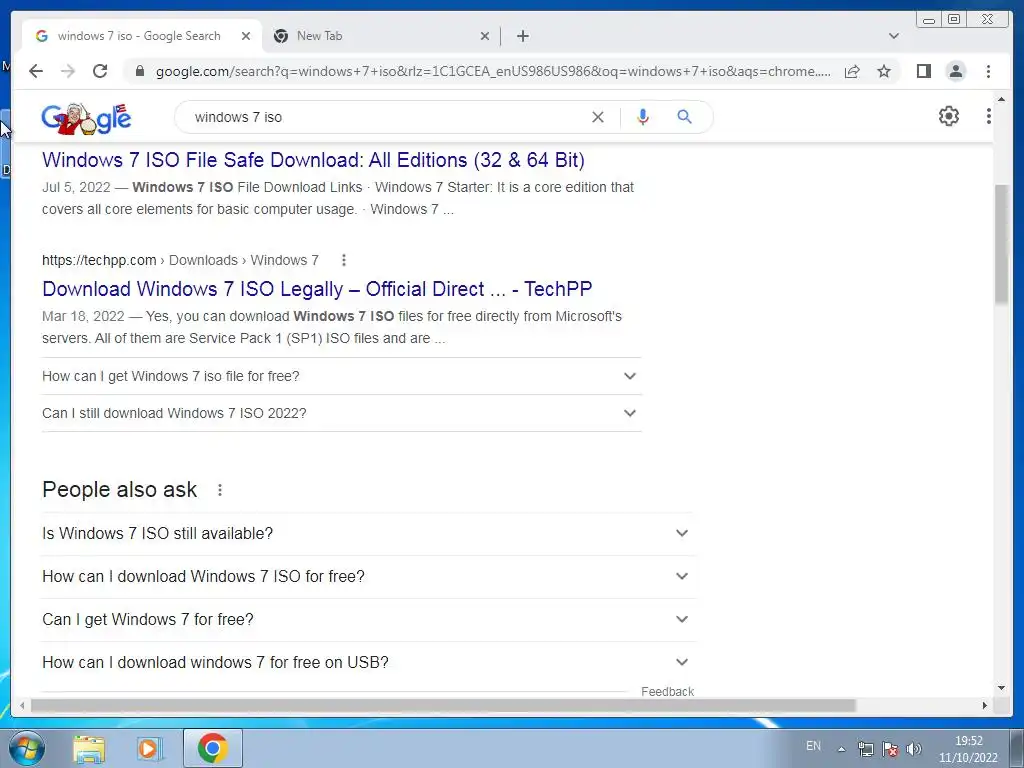Viewport: 1024px width, 768px height.
Task: Open a new tab with plus button
Action: tap(522, 36)
